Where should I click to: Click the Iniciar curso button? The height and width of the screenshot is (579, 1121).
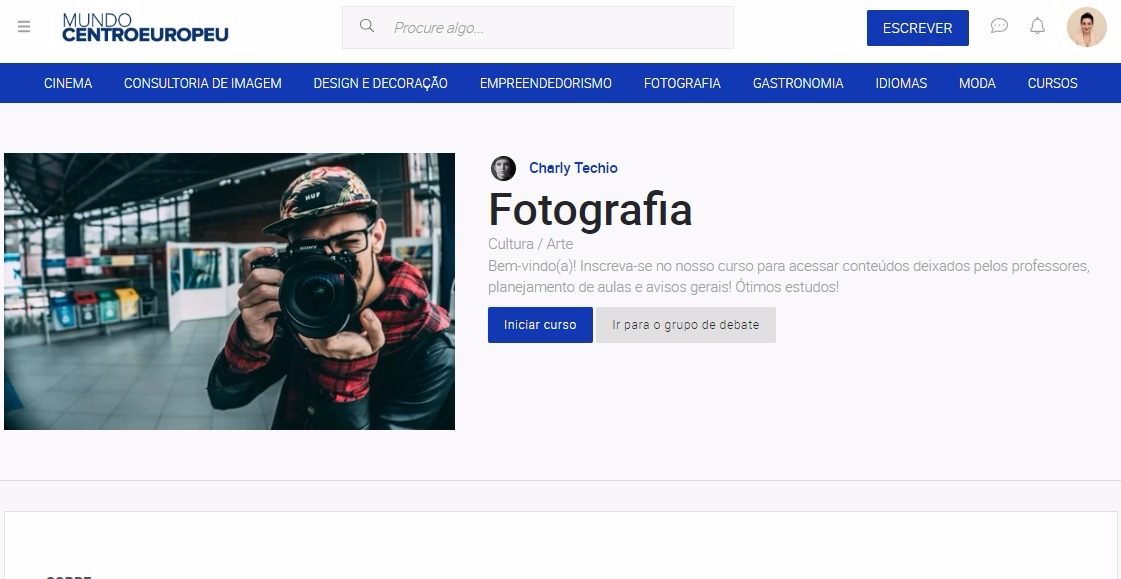pos(540,325)
